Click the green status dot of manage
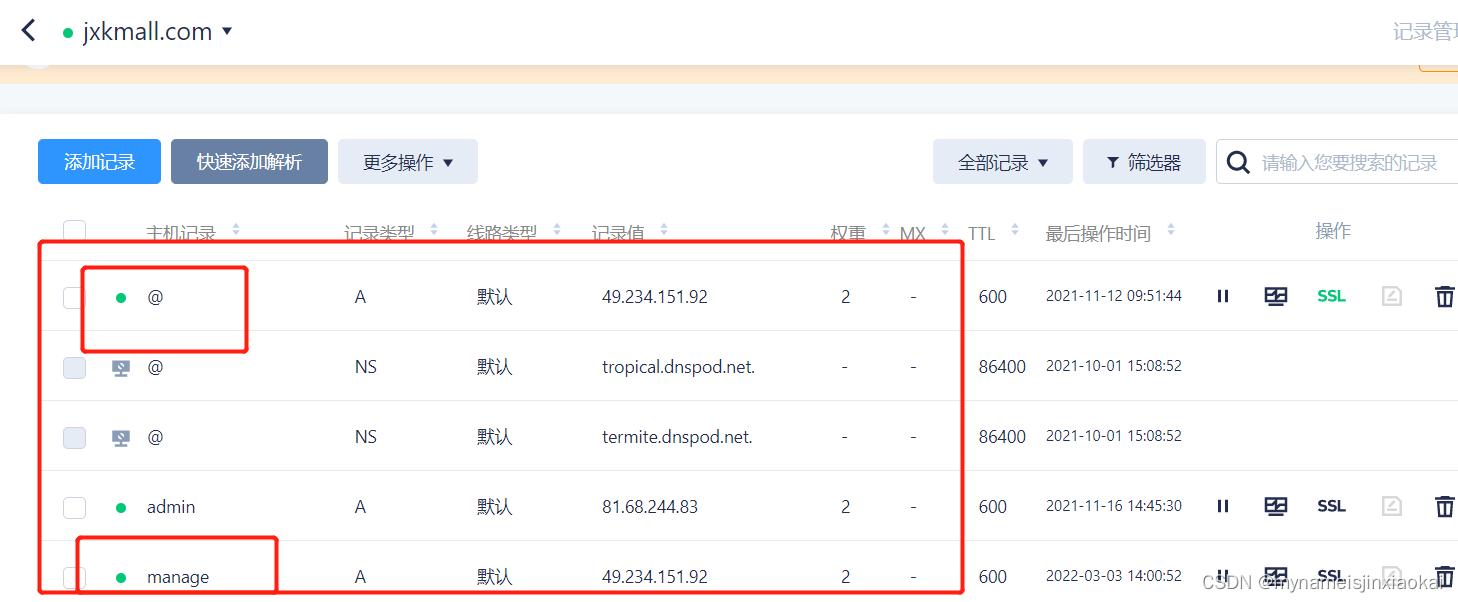This screenshot has height=602, width=1458. 121,577
